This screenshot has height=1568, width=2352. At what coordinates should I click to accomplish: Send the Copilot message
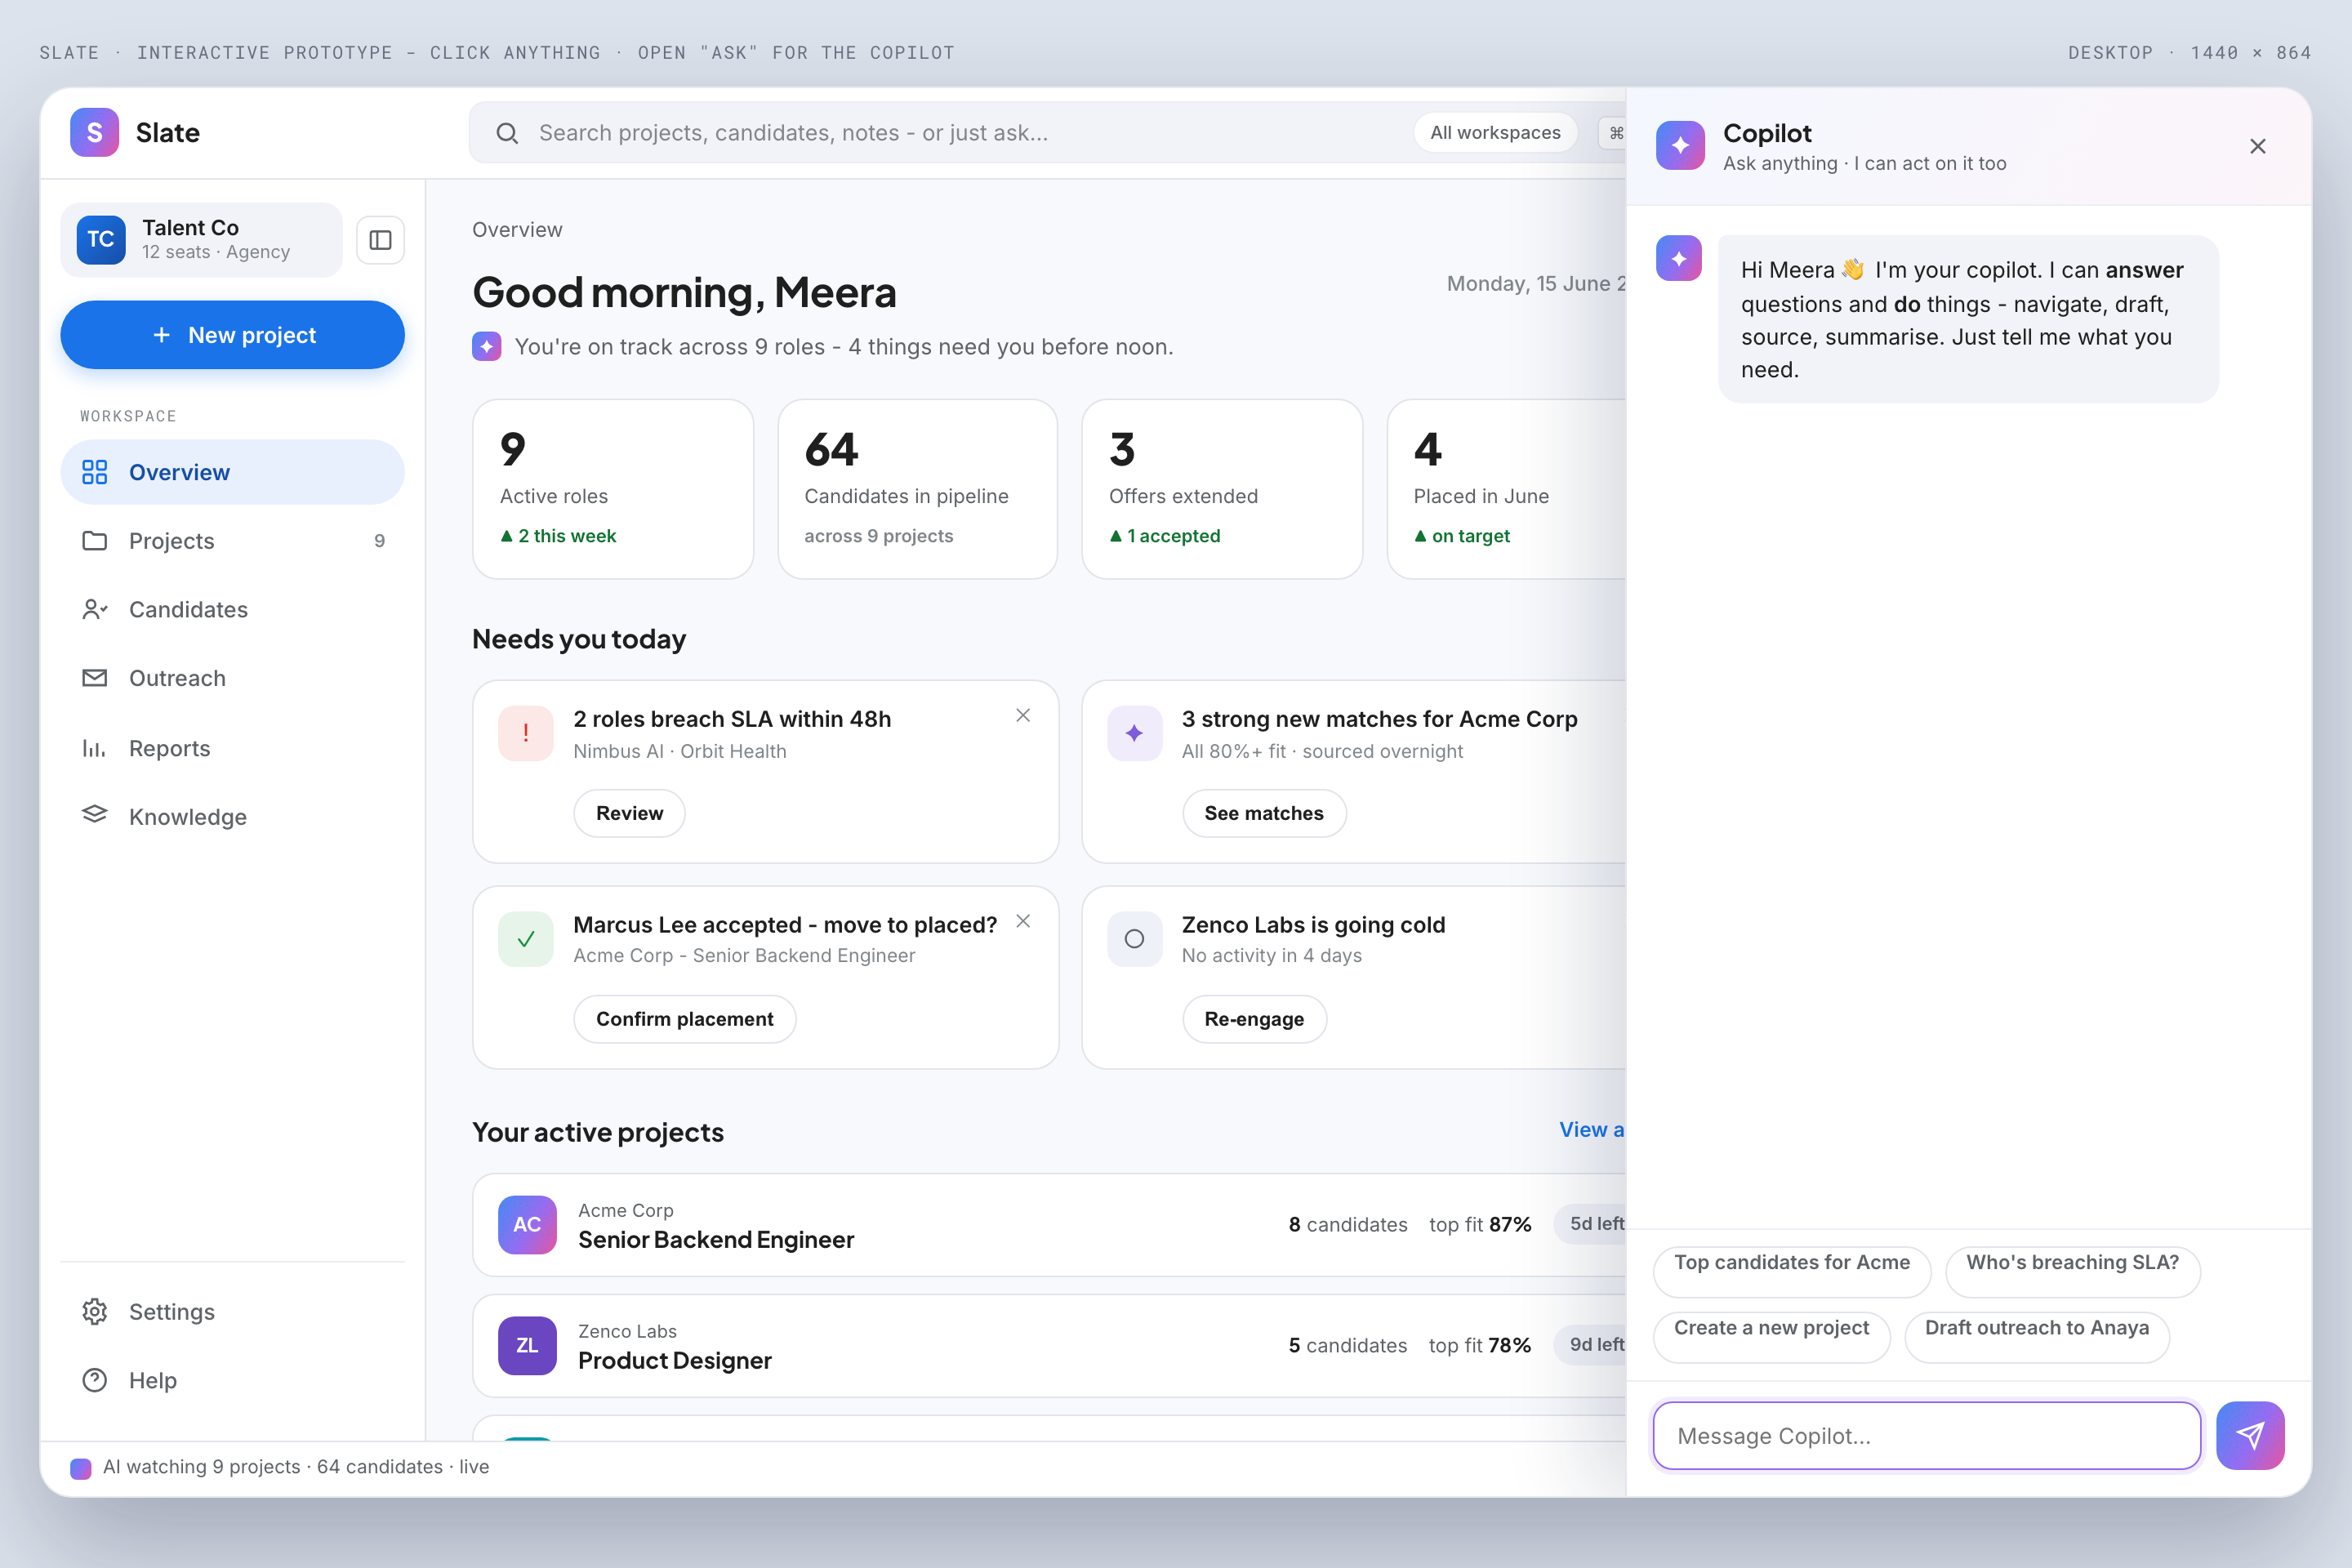tap(2250, 1436)
